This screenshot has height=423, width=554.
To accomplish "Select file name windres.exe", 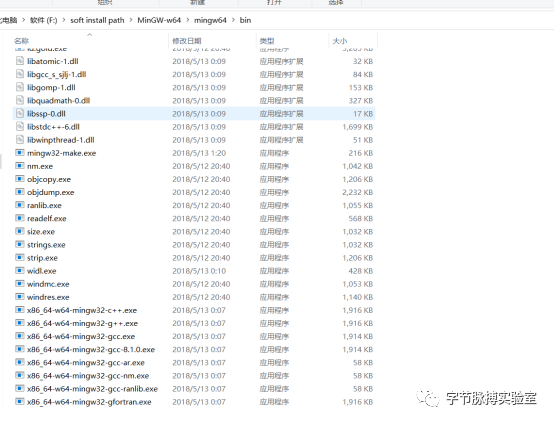I will point(48,297).
